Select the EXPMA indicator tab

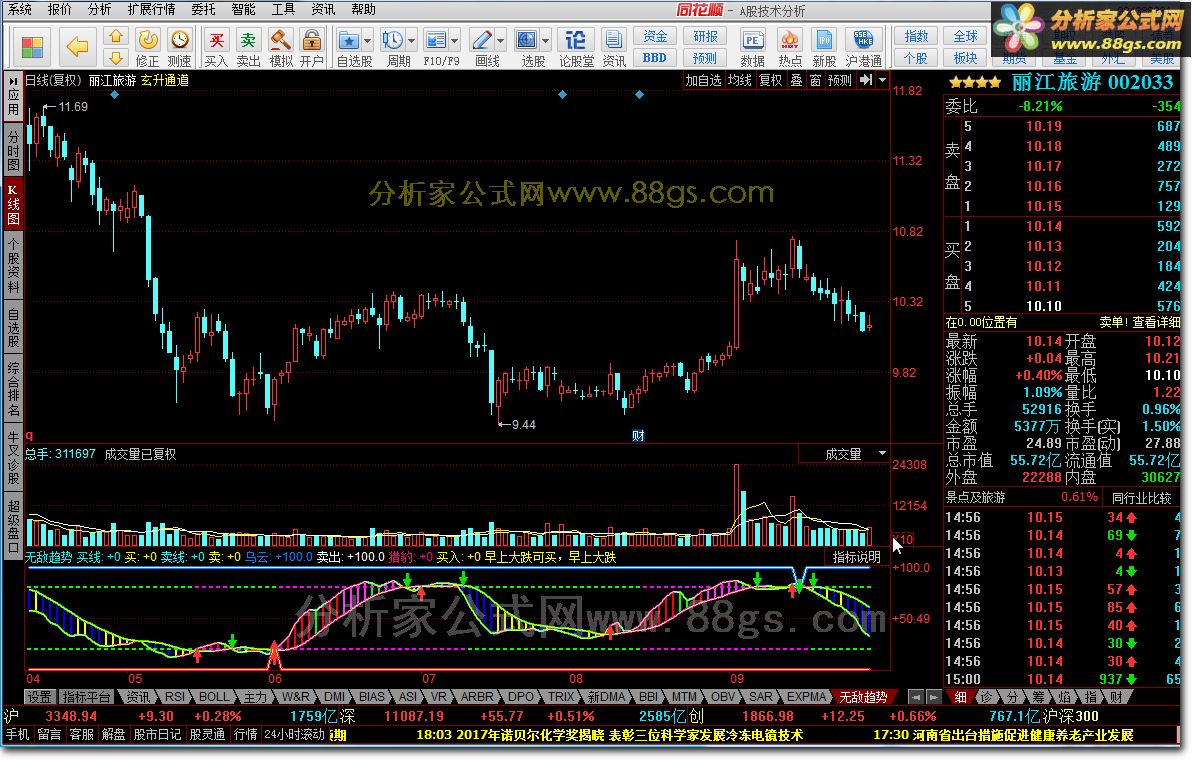coord(806,697)
